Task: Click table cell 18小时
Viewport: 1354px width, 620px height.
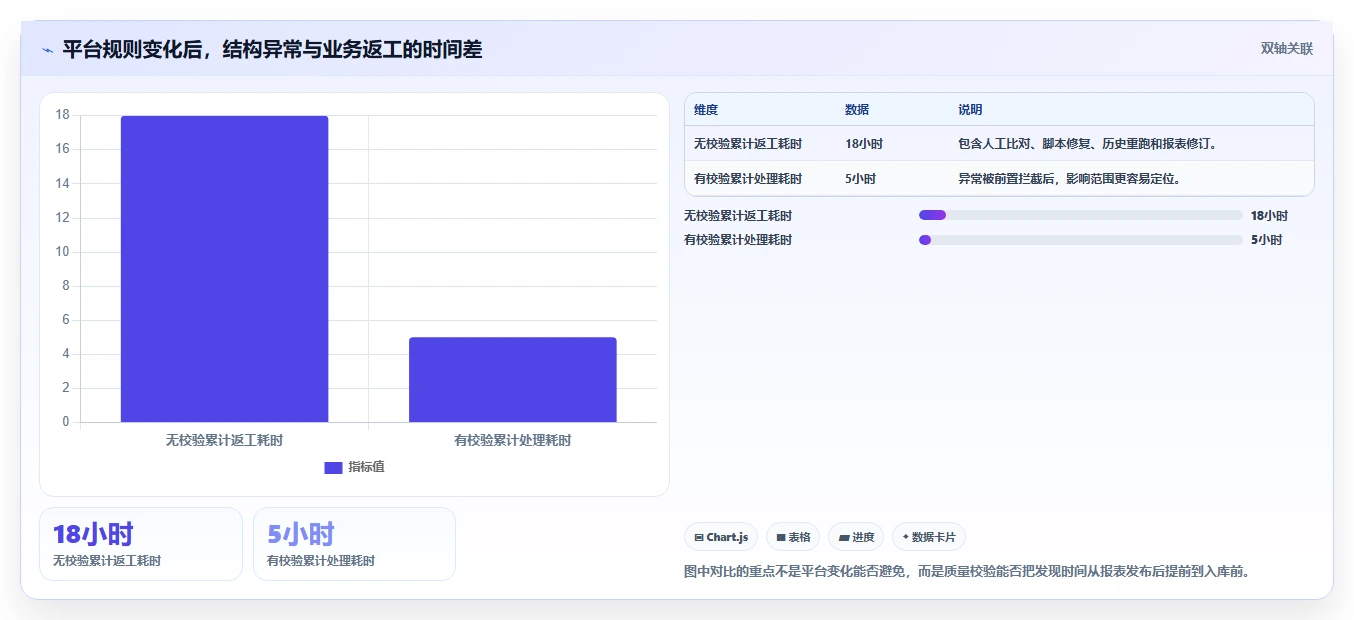Action: 864,144
